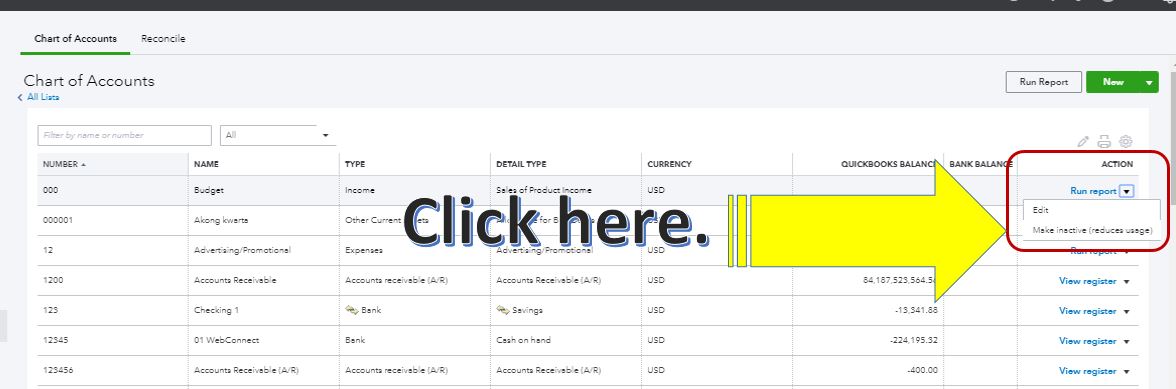Expand action arrow for 01 WebConnect row

(x=1126, y=342)
